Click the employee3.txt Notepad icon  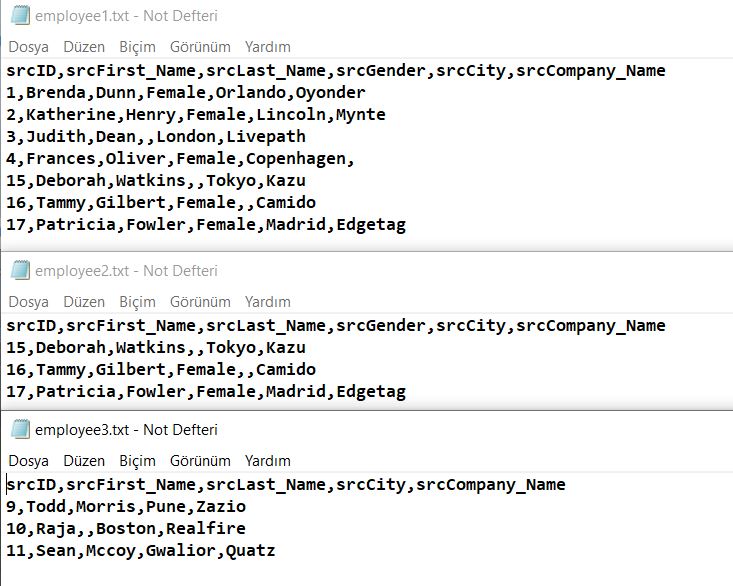(x=20, y=429)
